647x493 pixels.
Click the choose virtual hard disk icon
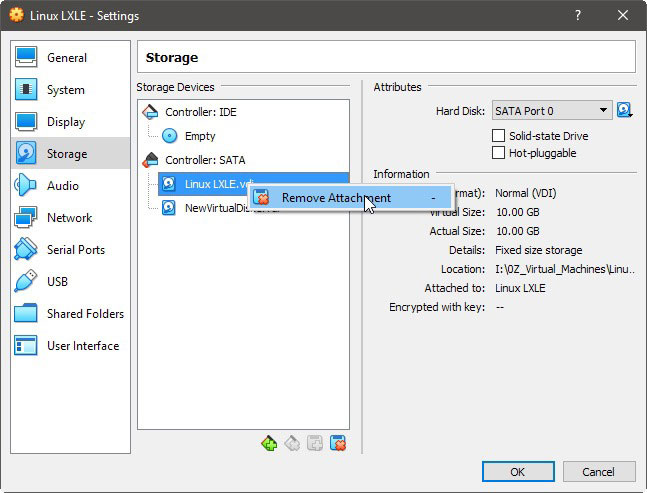point(625,111)
